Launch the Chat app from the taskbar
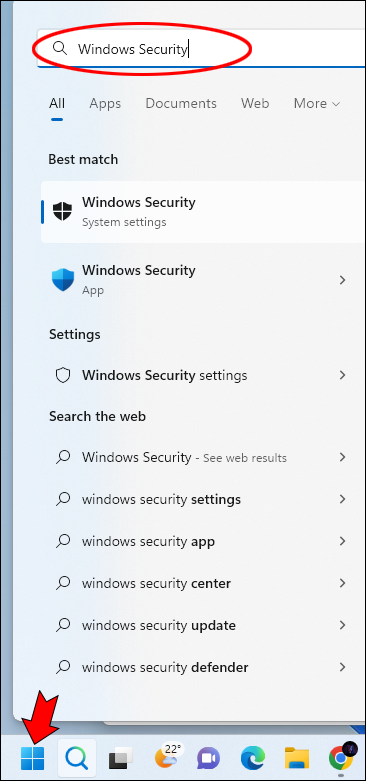The height and width of the screenshot is (781, 366). [208, 759]
